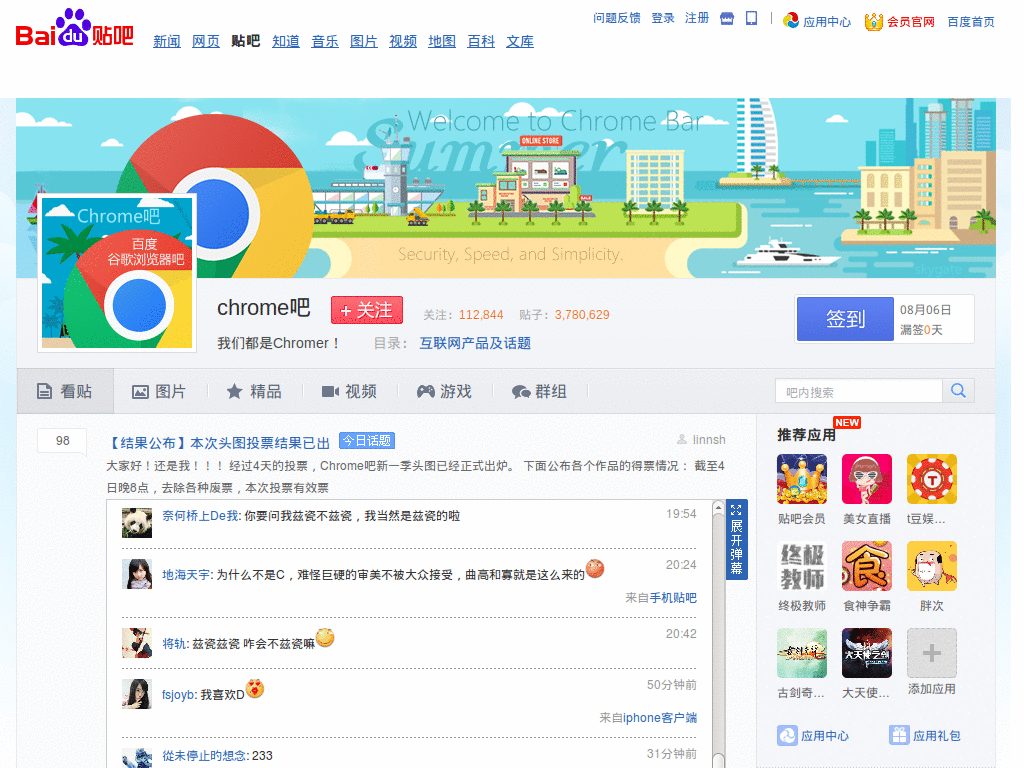
Task: Click 问题反馈 link
Action: pyautogui.click(x=616, y=18)
